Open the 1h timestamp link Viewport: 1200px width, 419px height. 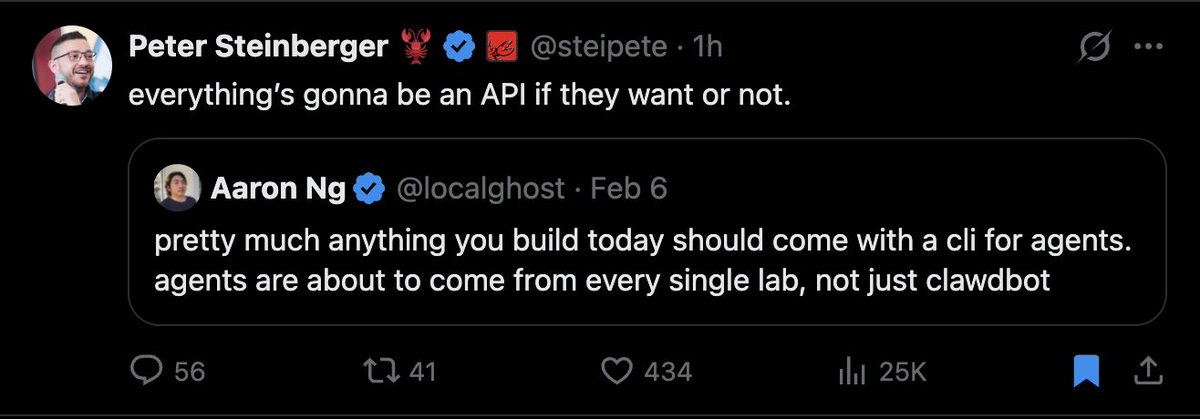(707, 47)
